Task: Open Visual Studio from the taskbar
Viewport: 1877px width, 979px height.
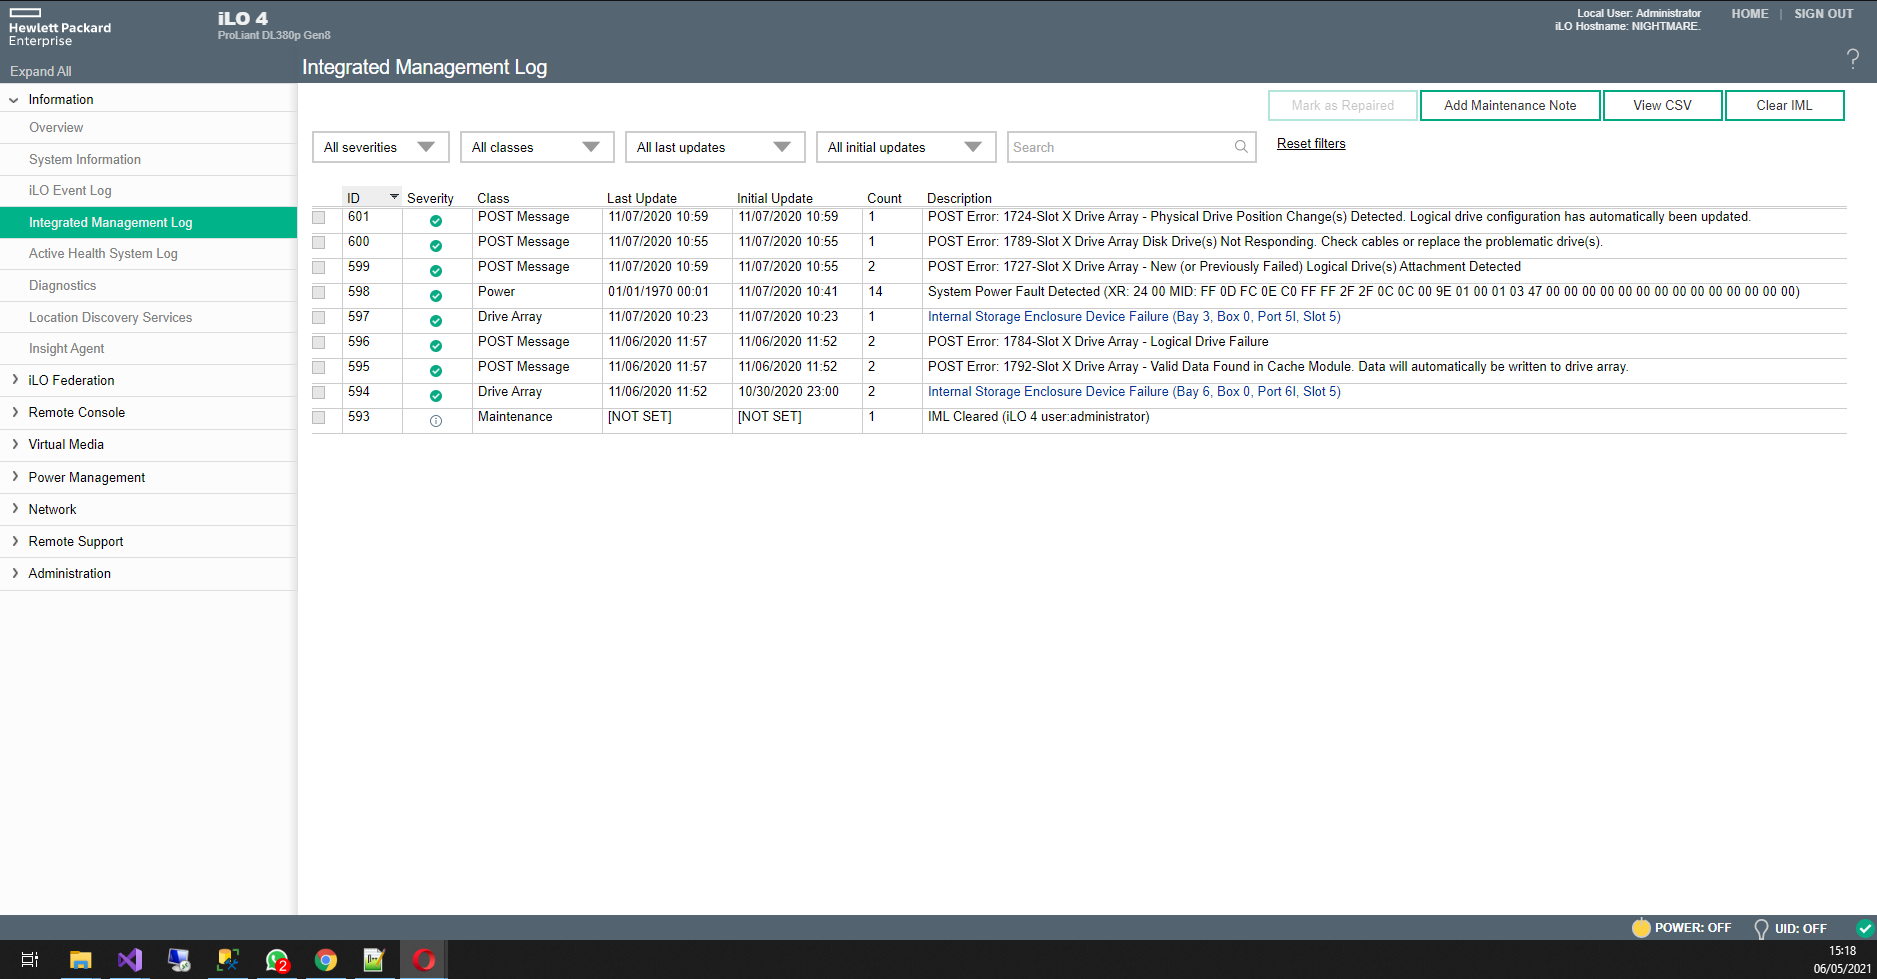Action: point(129,960)
